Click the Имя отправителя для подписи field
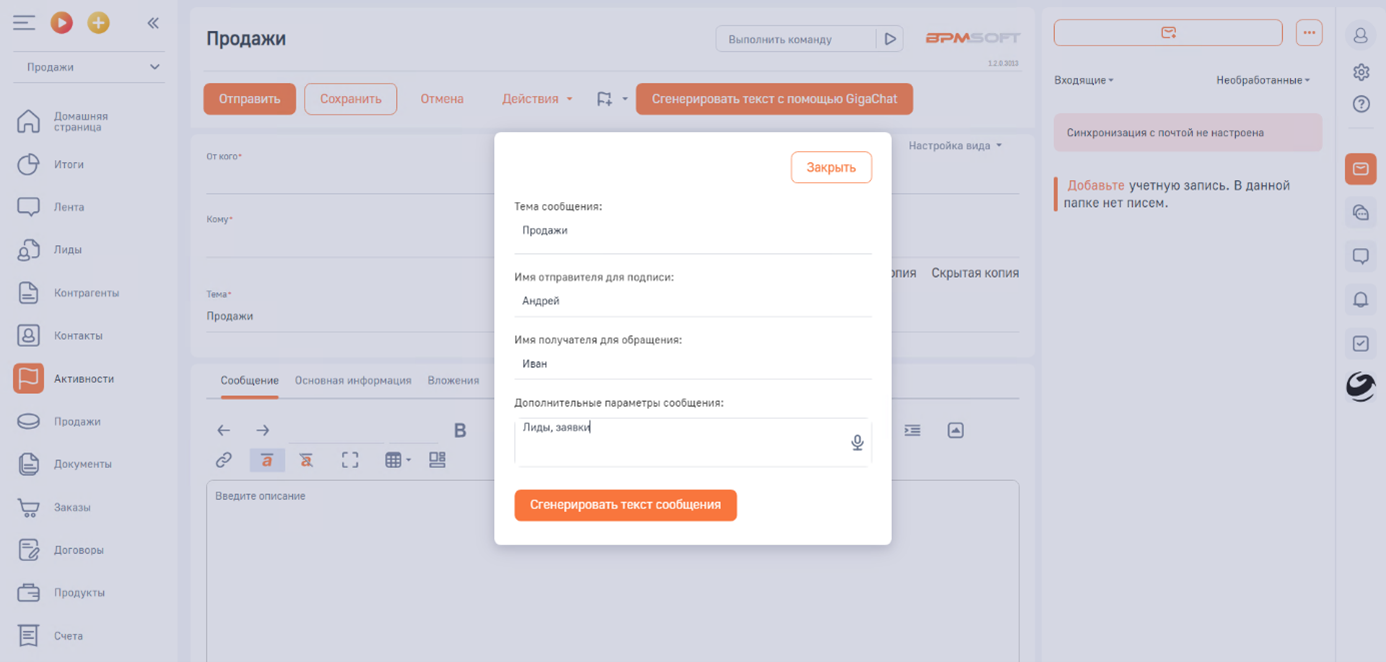 pos(693,301)
